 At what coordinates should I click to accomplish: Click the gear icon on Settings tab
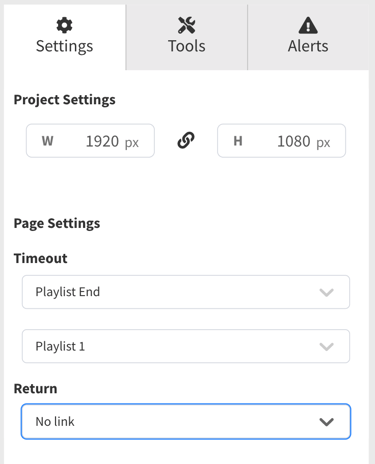[x=64, y=25]
